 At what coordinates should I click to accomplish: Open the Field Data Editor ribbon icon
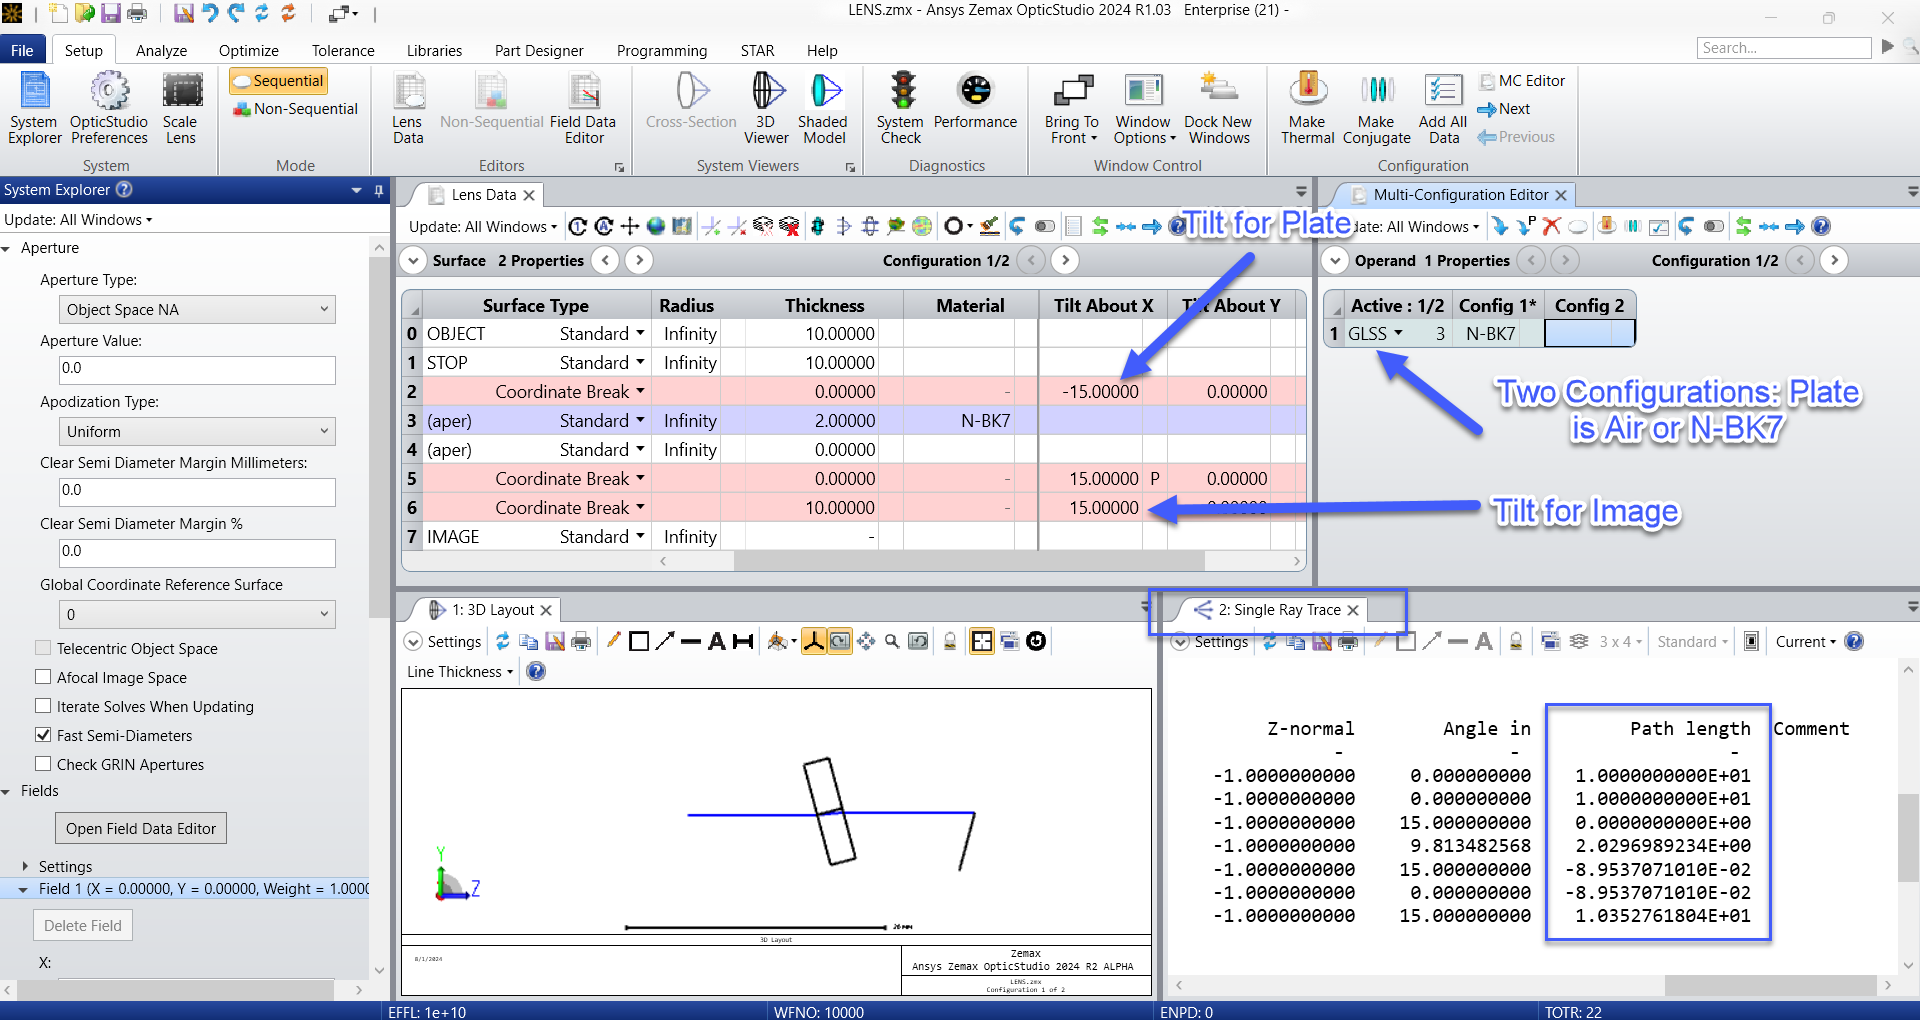pyautogui.click(x=584, y=108)
